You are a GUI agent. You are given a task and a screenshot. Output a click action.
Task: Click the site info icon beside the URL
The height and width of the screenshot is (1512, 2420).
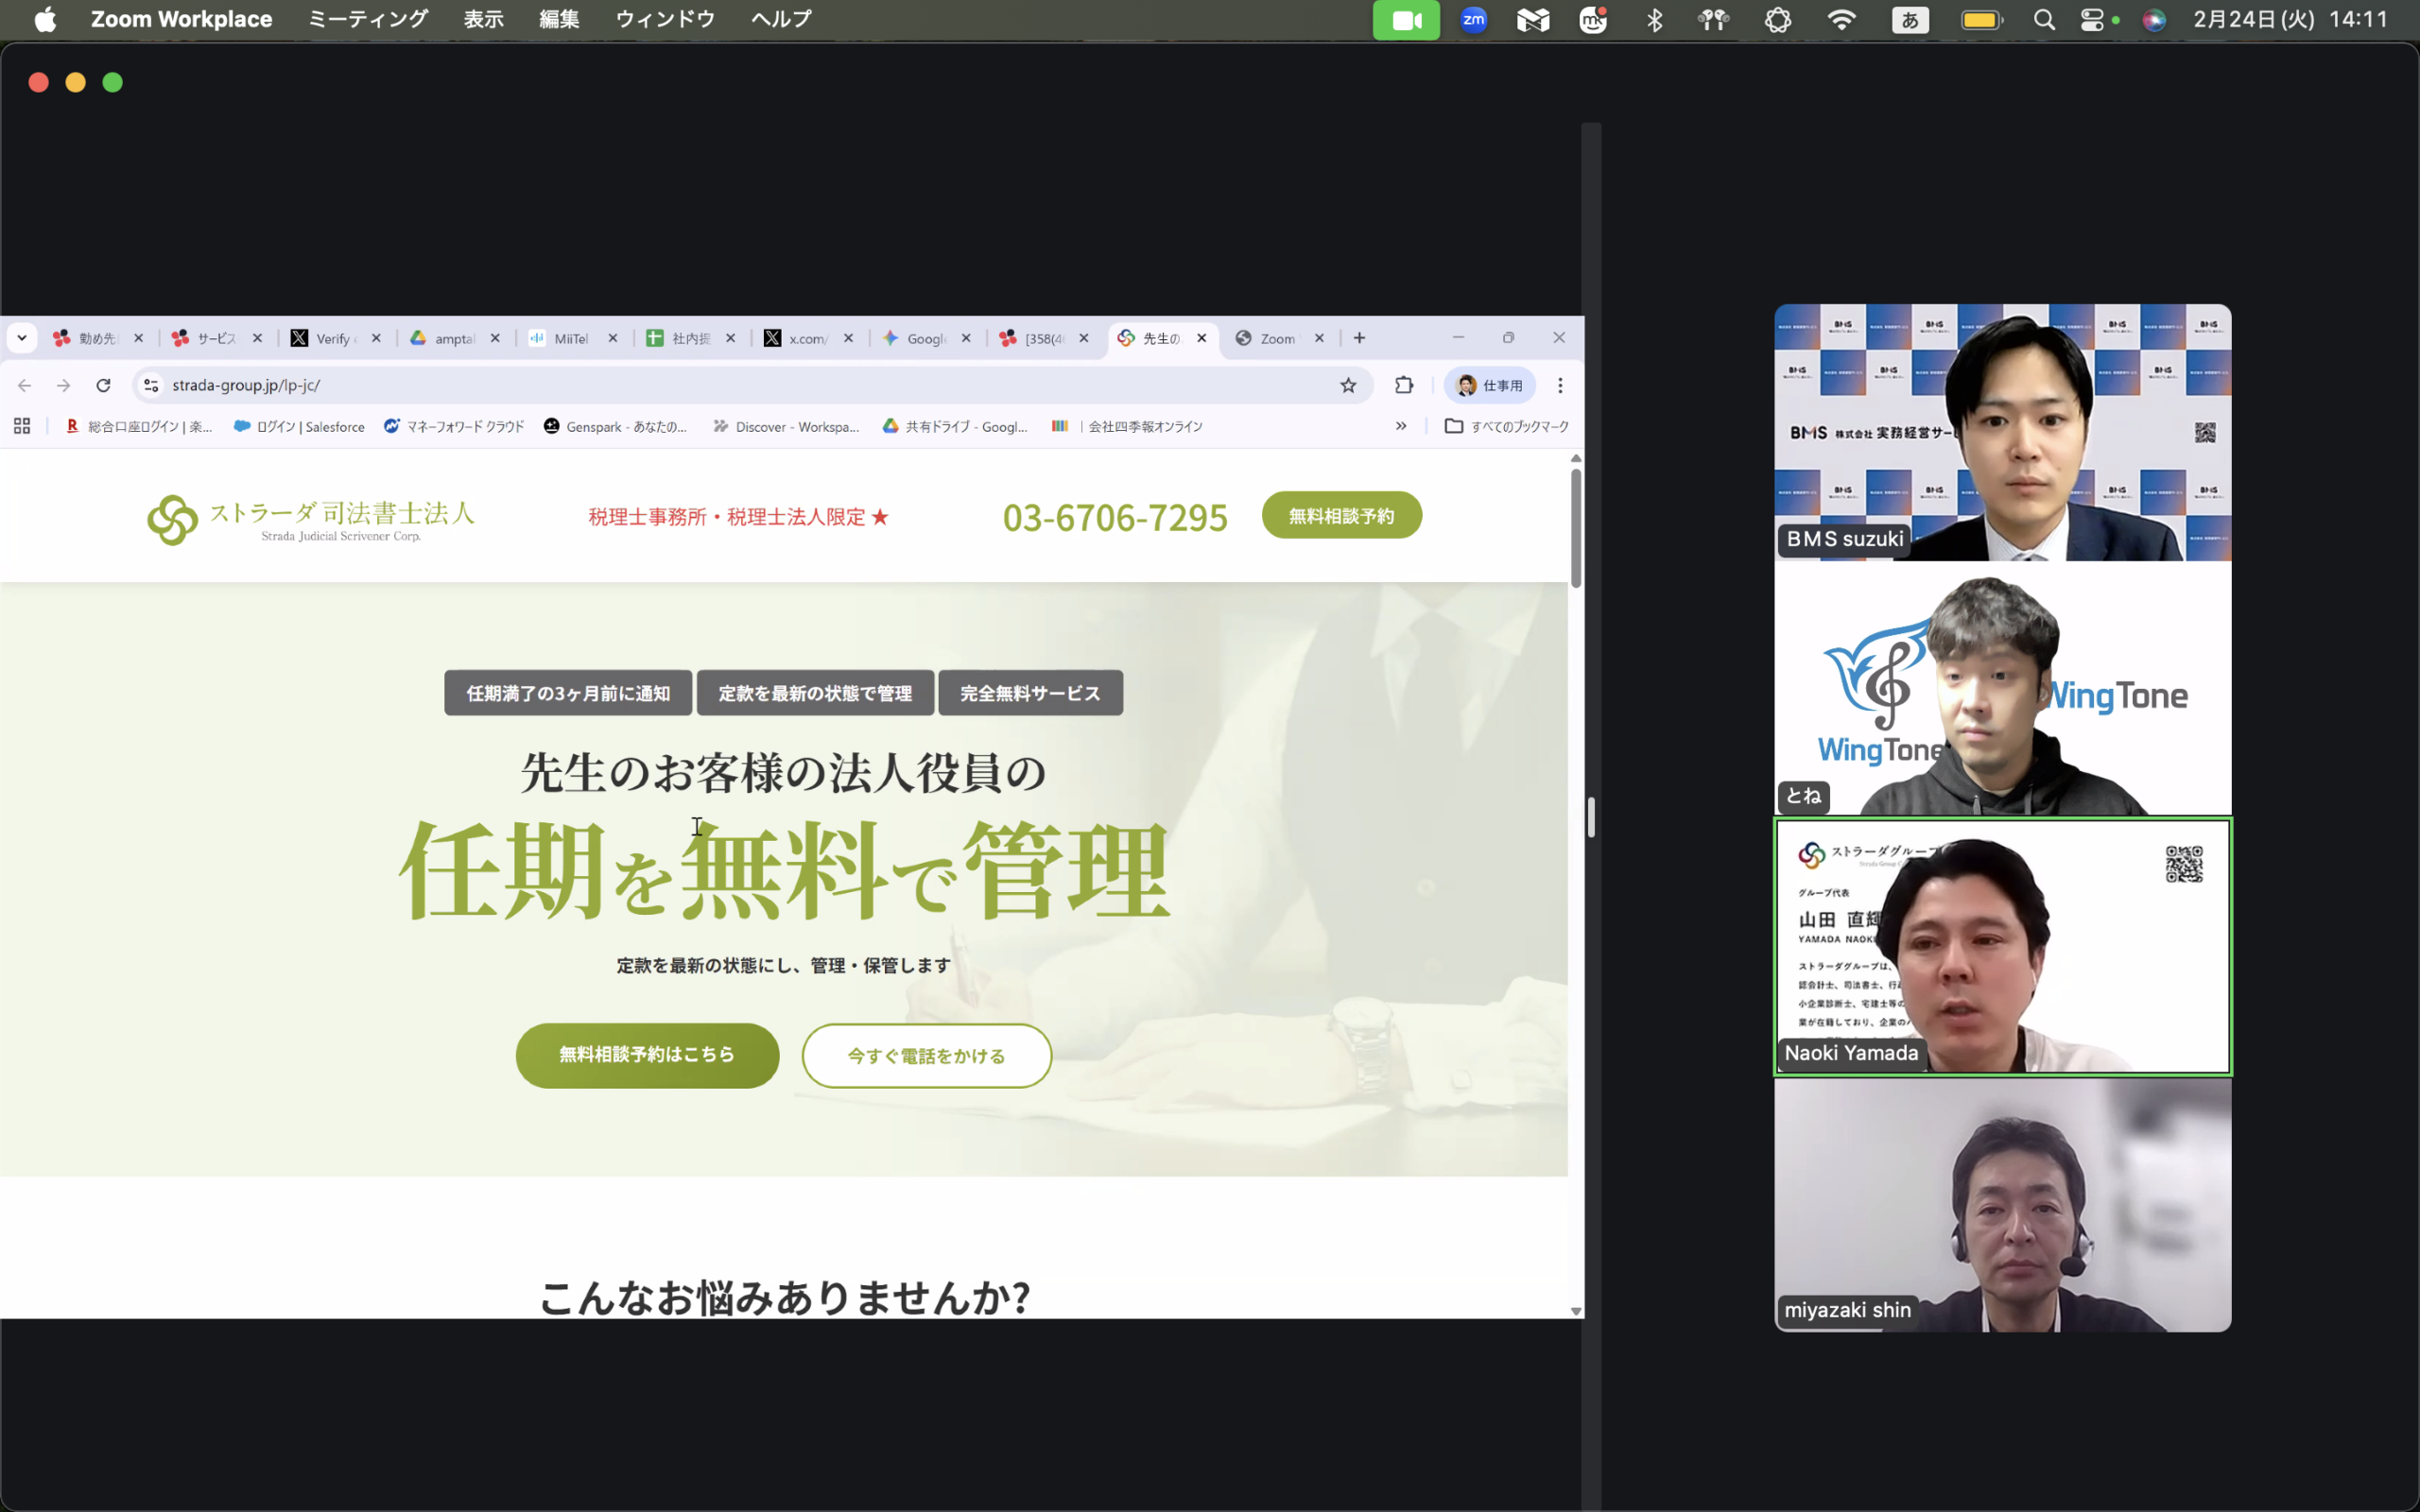click(151, 385)
